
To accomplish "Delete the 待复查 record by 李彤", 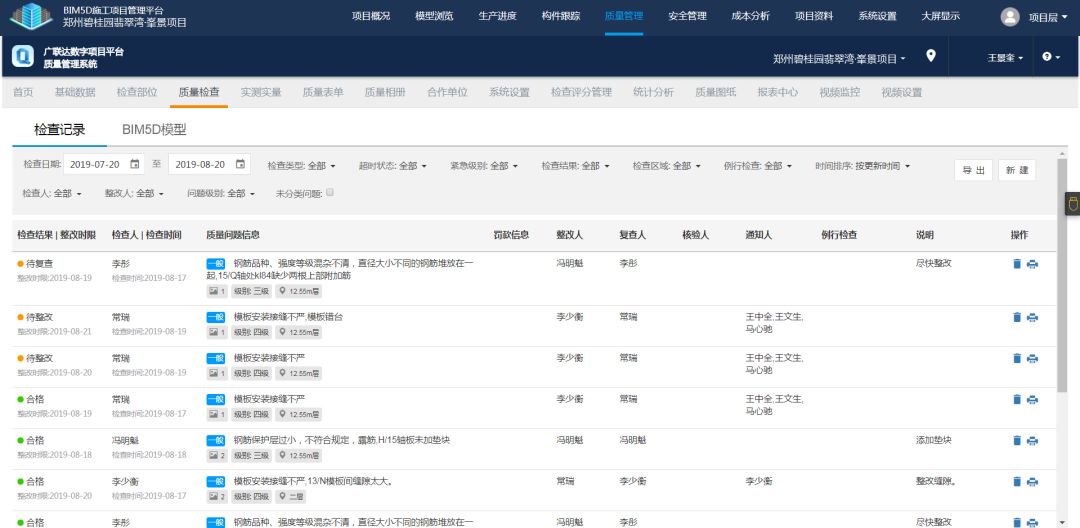I will tap(1017, 264).
